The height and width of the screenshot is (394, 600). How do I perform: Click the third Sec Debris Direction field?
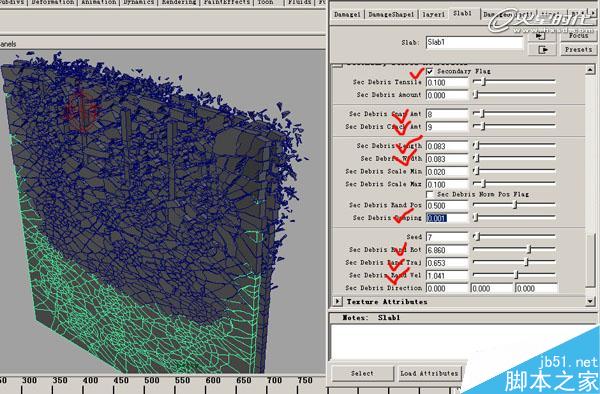pyautogui.click(x=536, y=288)
